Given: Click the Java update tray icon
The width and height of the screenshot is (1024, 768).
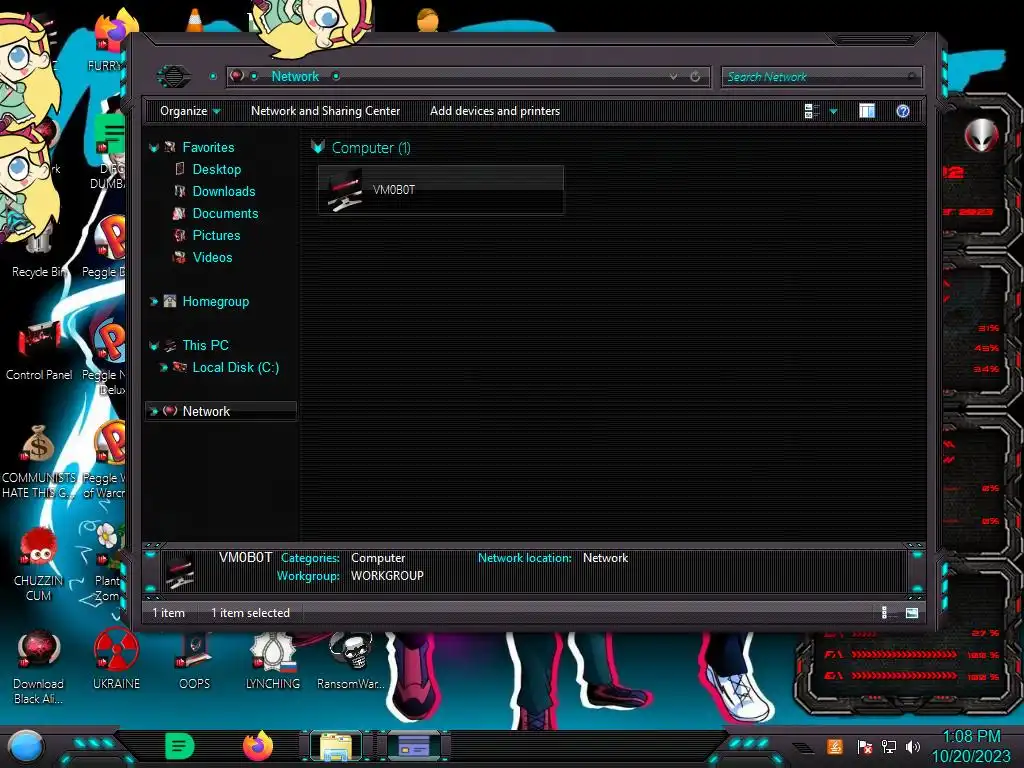Looking at the screenshot, I should (x=835, y=746).
